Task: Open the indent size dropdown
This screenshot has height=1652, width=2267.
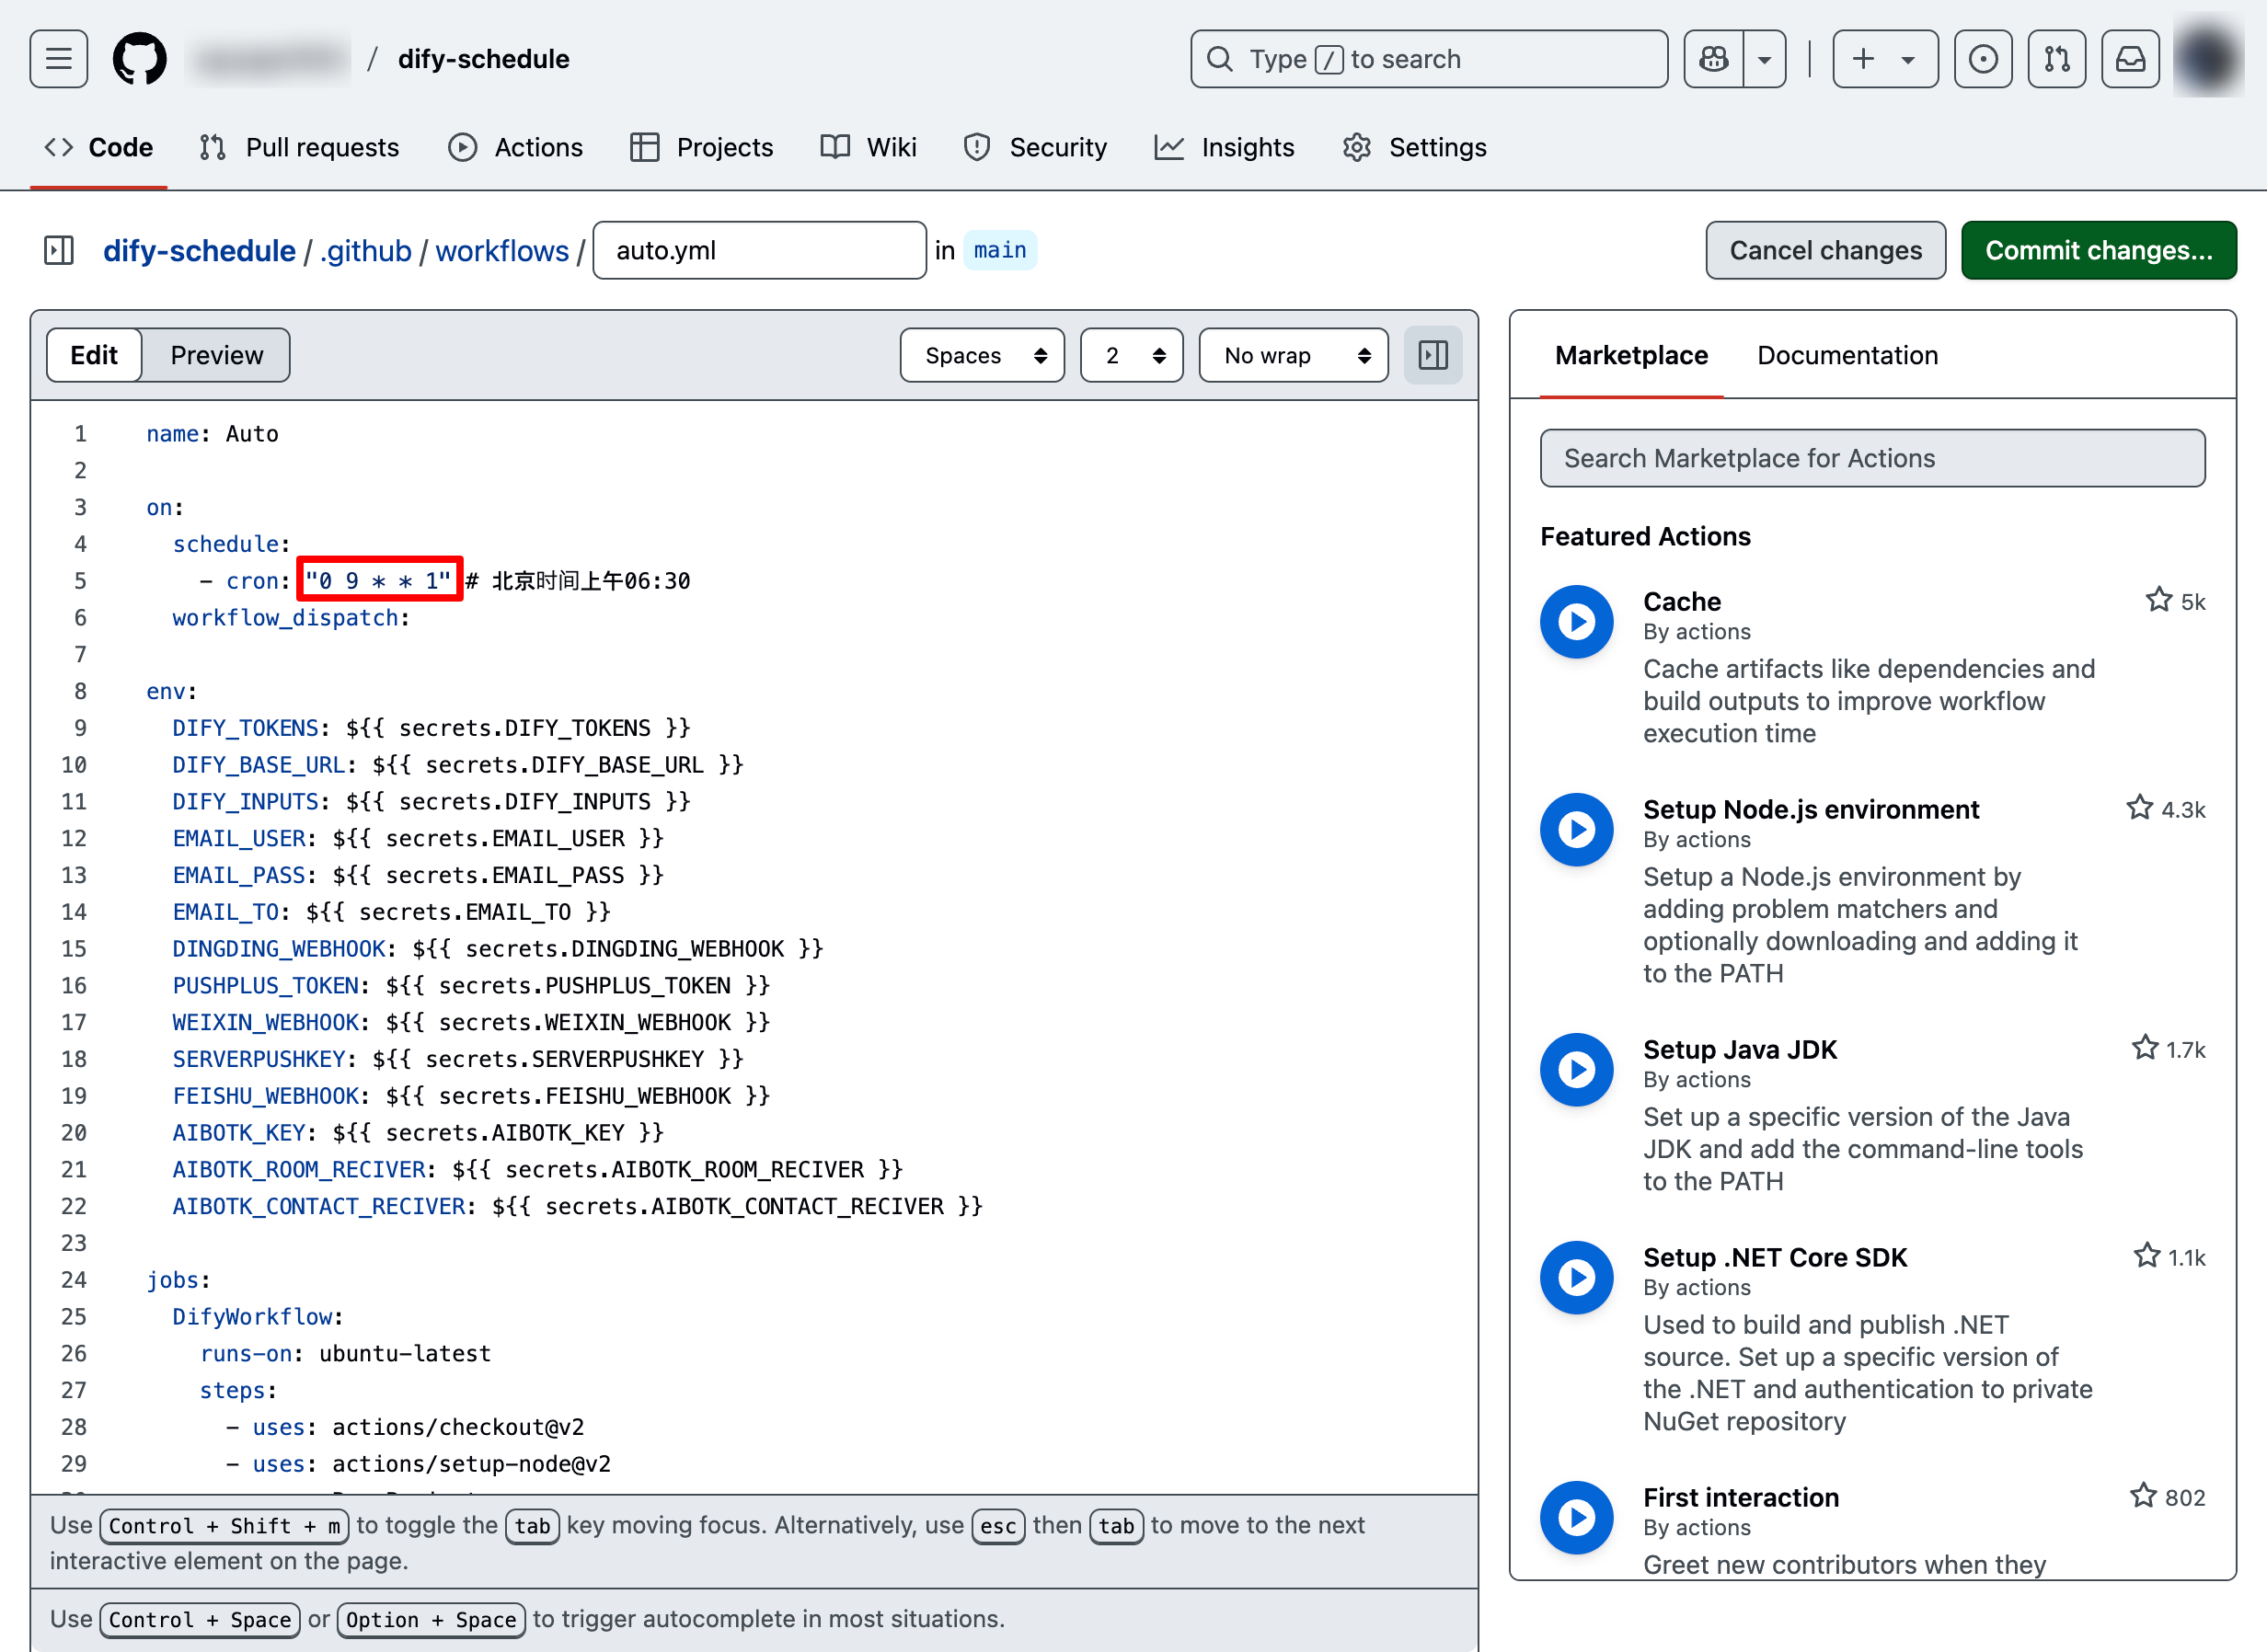Action: click(x=1131, y=355)
